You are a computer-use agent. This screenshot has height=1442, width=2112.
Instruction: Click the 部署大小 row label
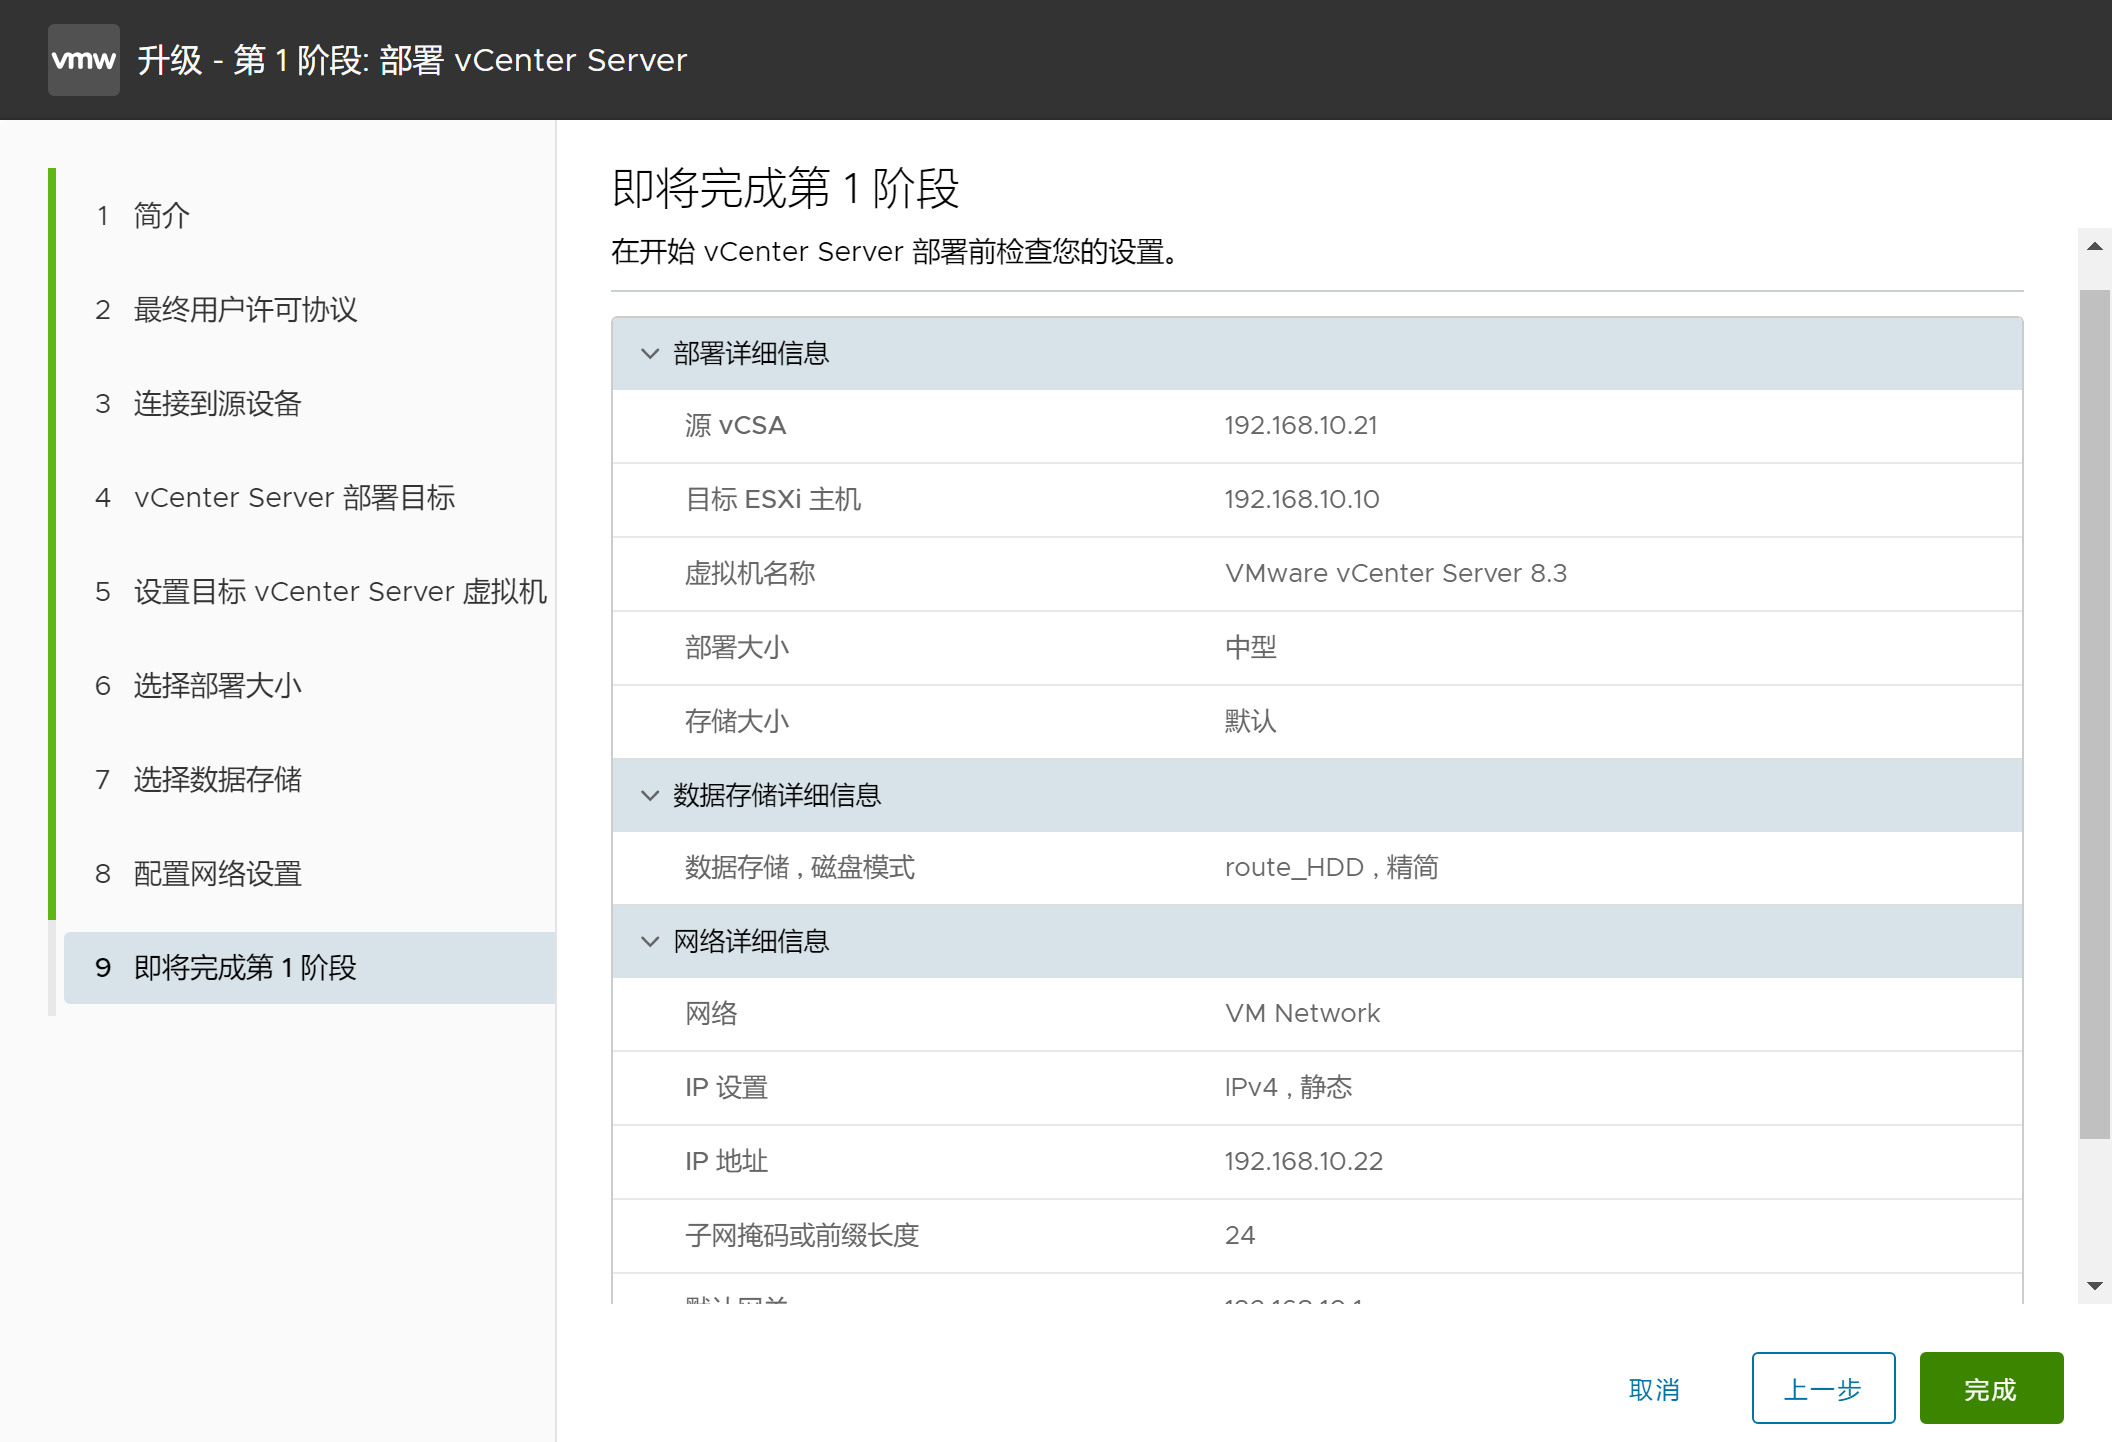[x=737, y=648]
